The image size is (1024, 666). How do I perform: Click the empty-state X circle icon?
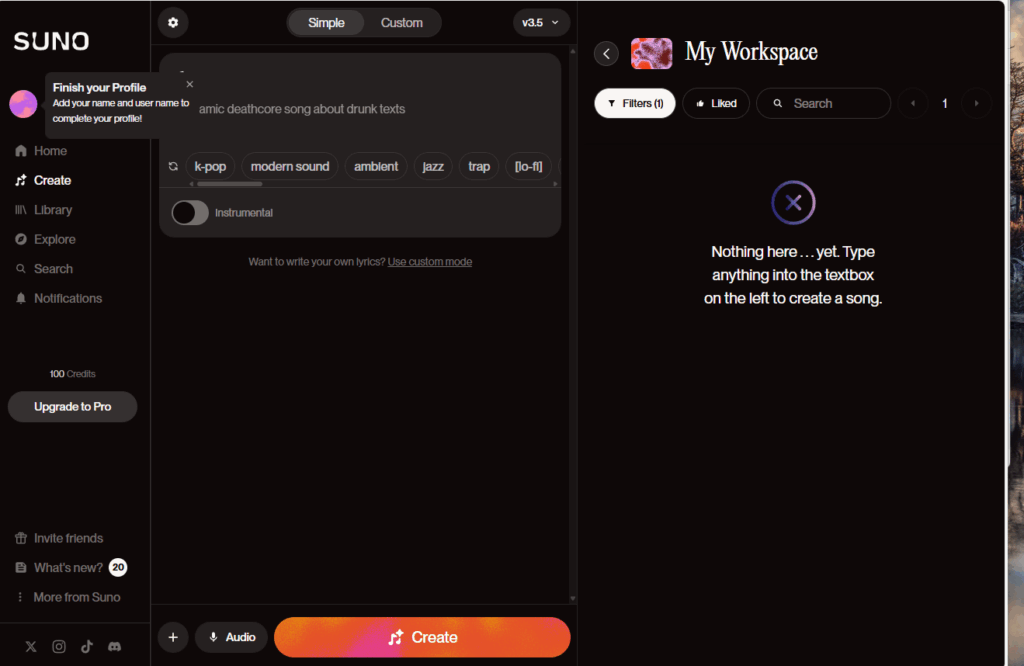[793, 202]
